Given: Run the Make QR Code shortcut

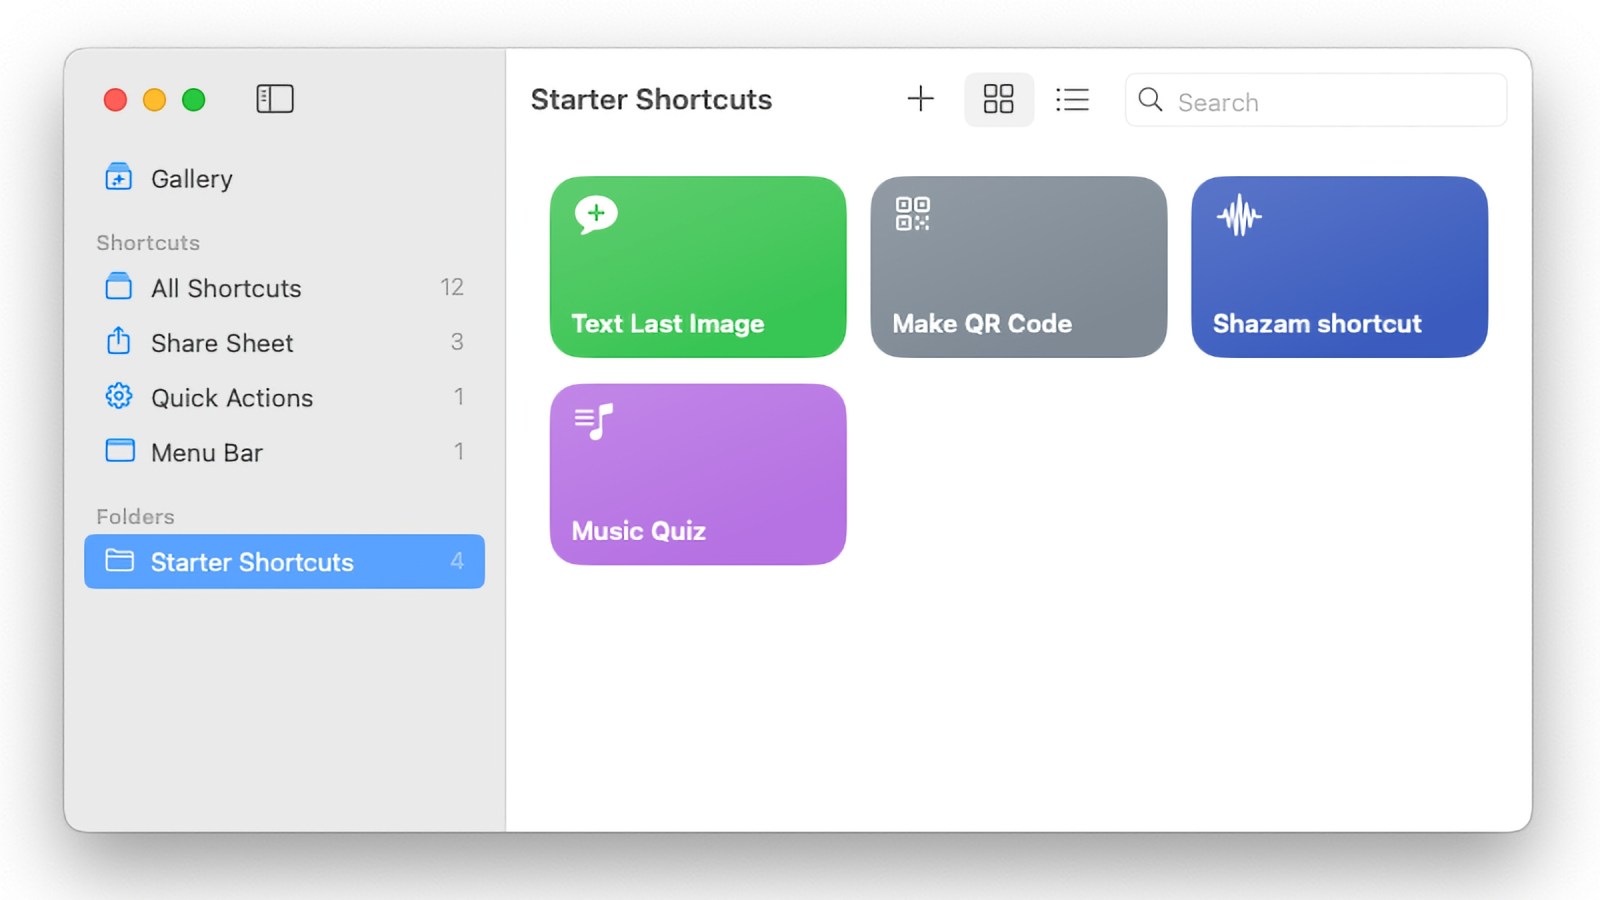Looking at the screenshot, I should [1019, 267].
